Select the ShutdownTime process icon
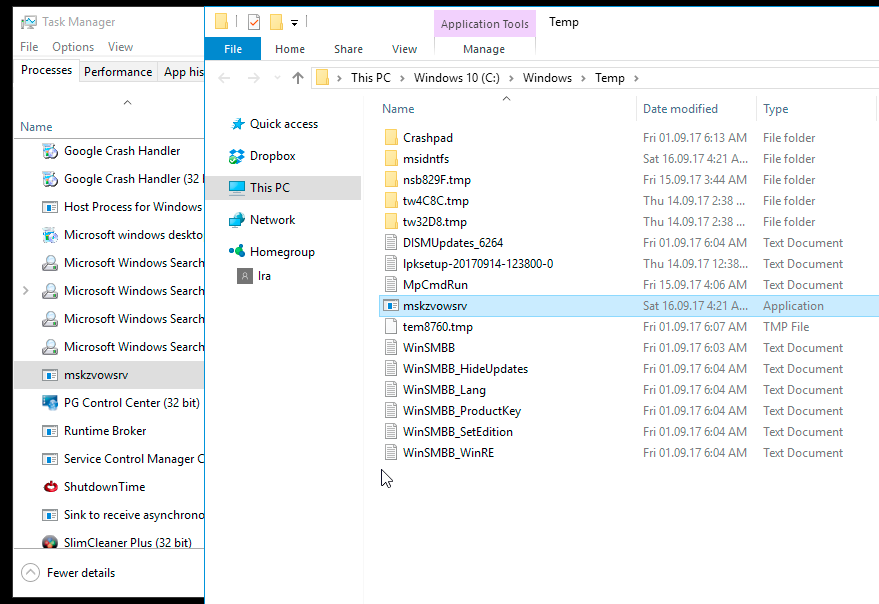879x604 pixels. pyautogui.click(x=49, y=487)
